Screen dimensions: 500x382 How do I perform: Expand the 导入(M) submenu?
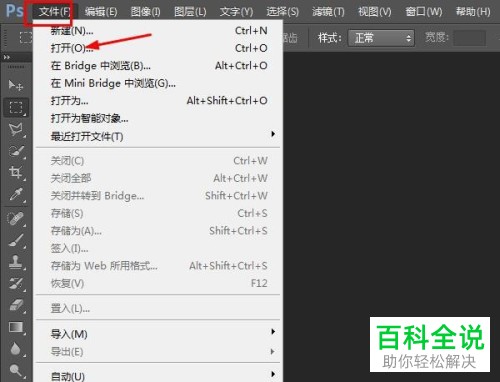[x=158, y=334]
